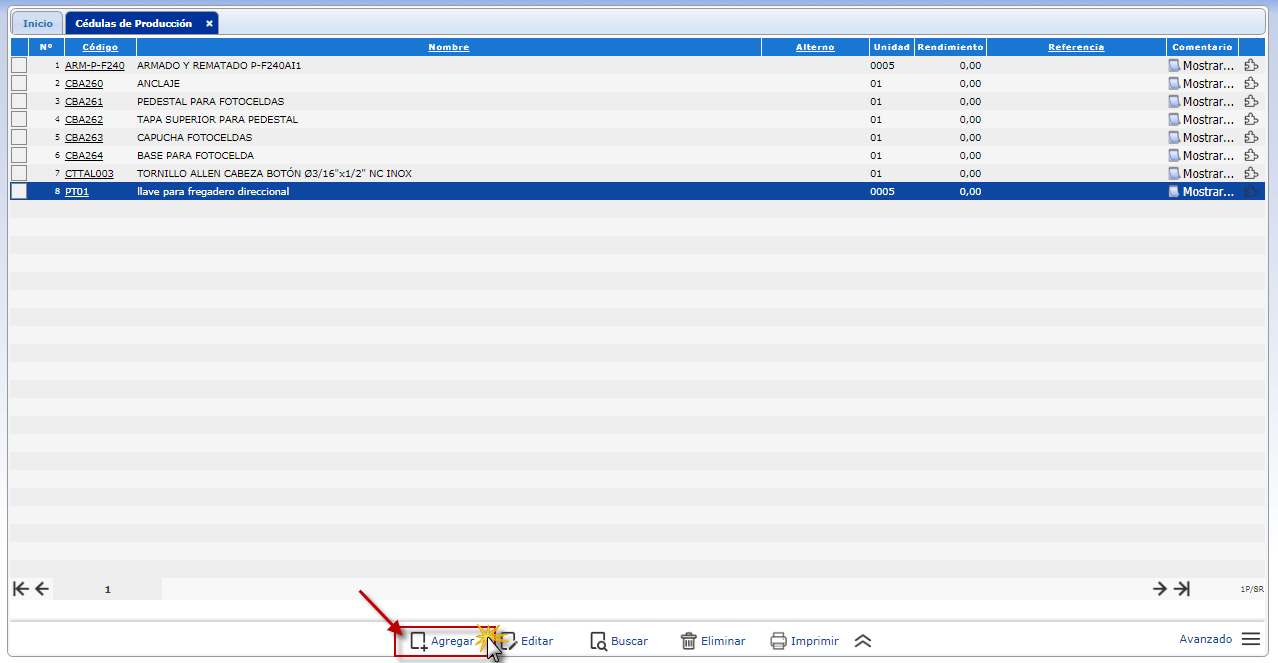Open code link CTTAL003
Viewport: 1278px width, 663px height.
[89, 173]
